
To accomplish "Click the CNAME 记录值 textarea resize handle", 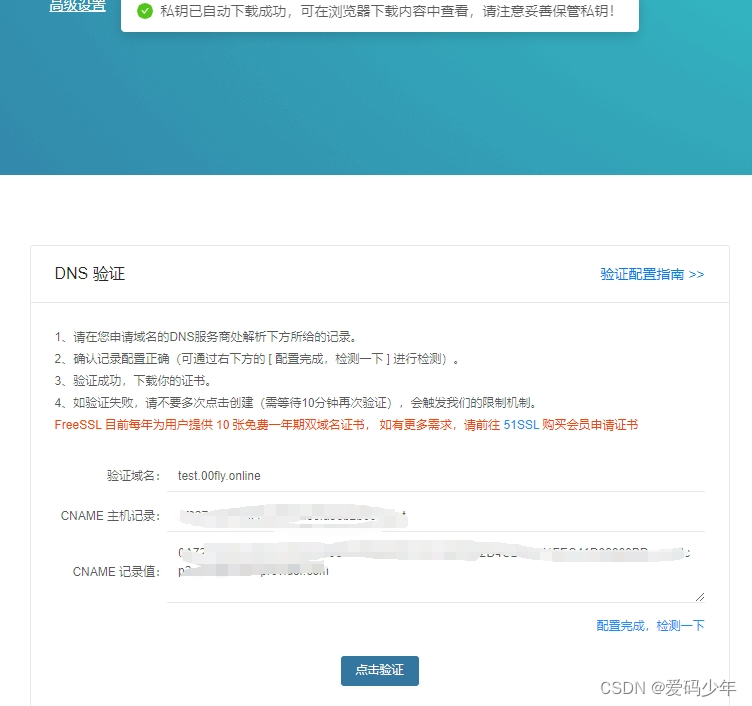I will [x=699, y=597].
